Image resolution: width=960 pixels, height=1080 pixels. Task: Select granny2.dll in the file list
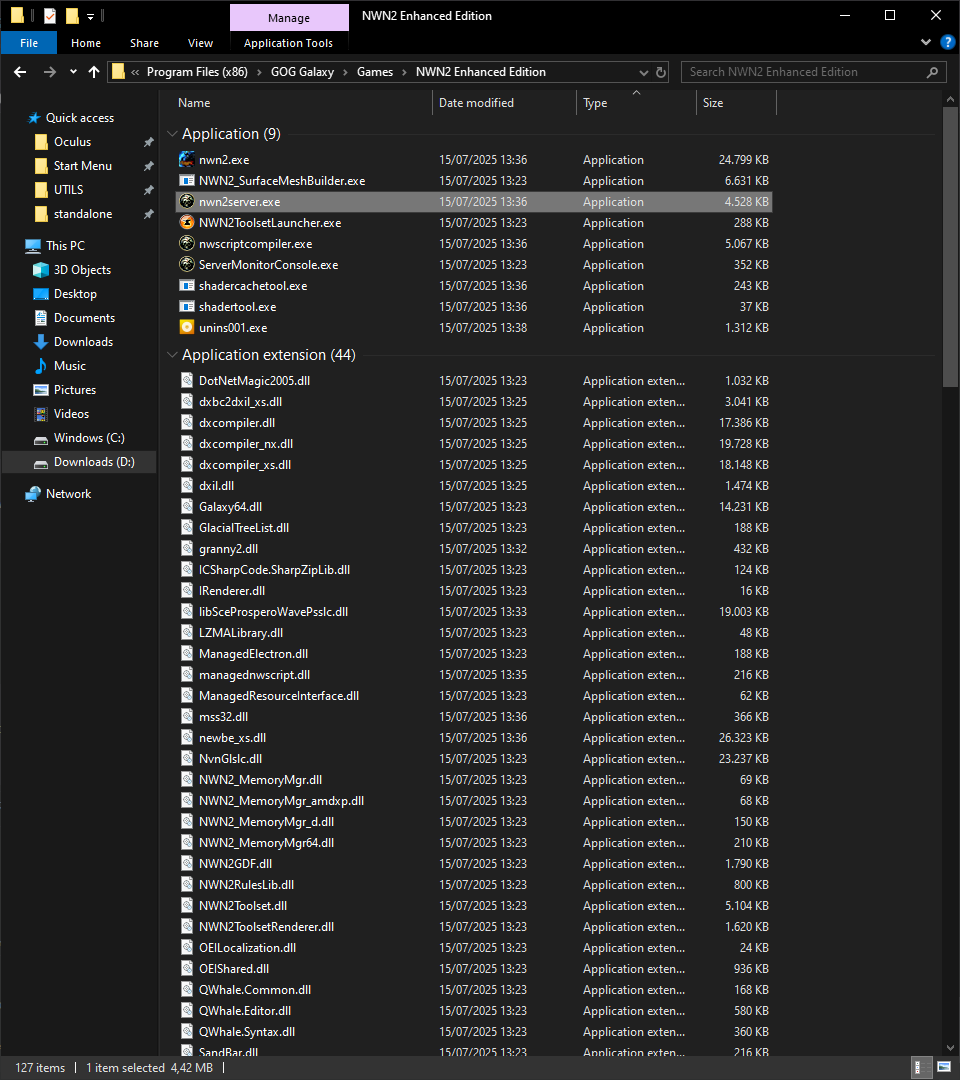[x=228, y=549]
